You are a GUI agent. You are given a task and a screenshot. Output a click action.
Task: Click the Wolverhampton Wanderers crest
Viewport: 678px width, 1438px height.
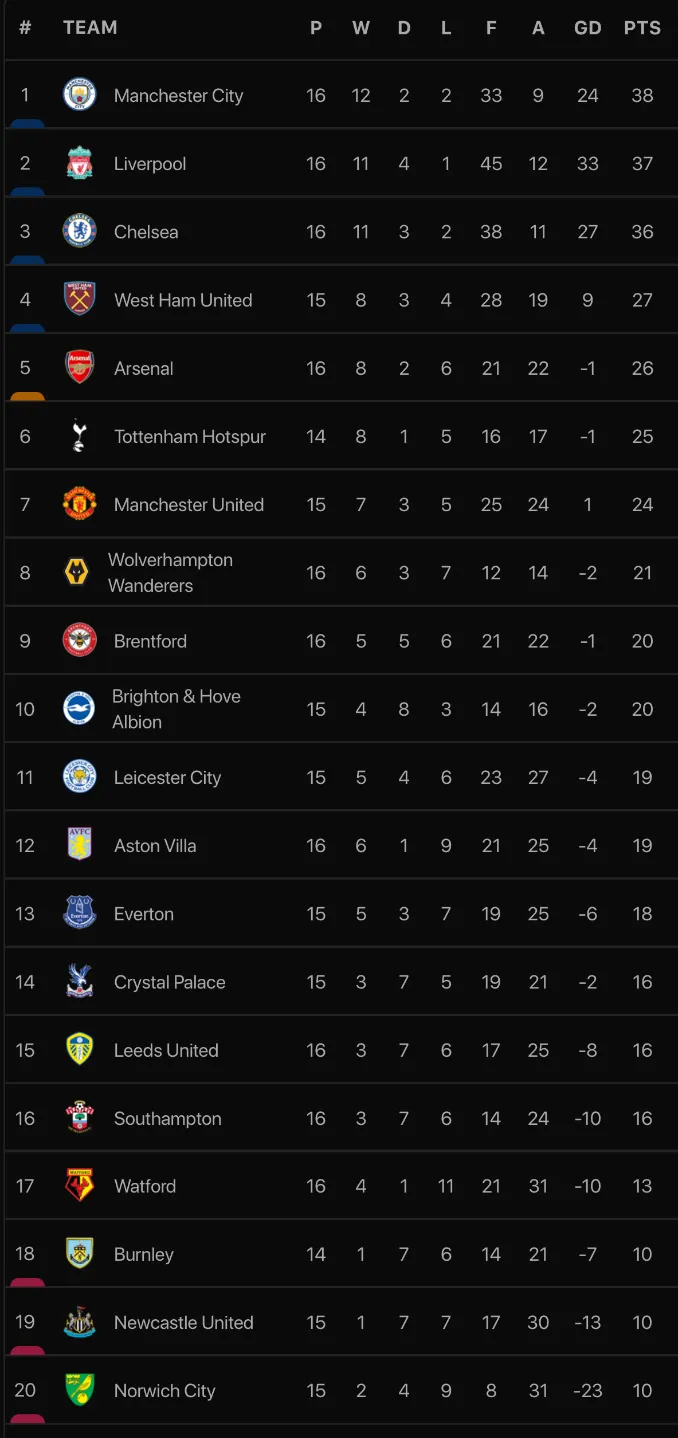(x=76, y=572)
